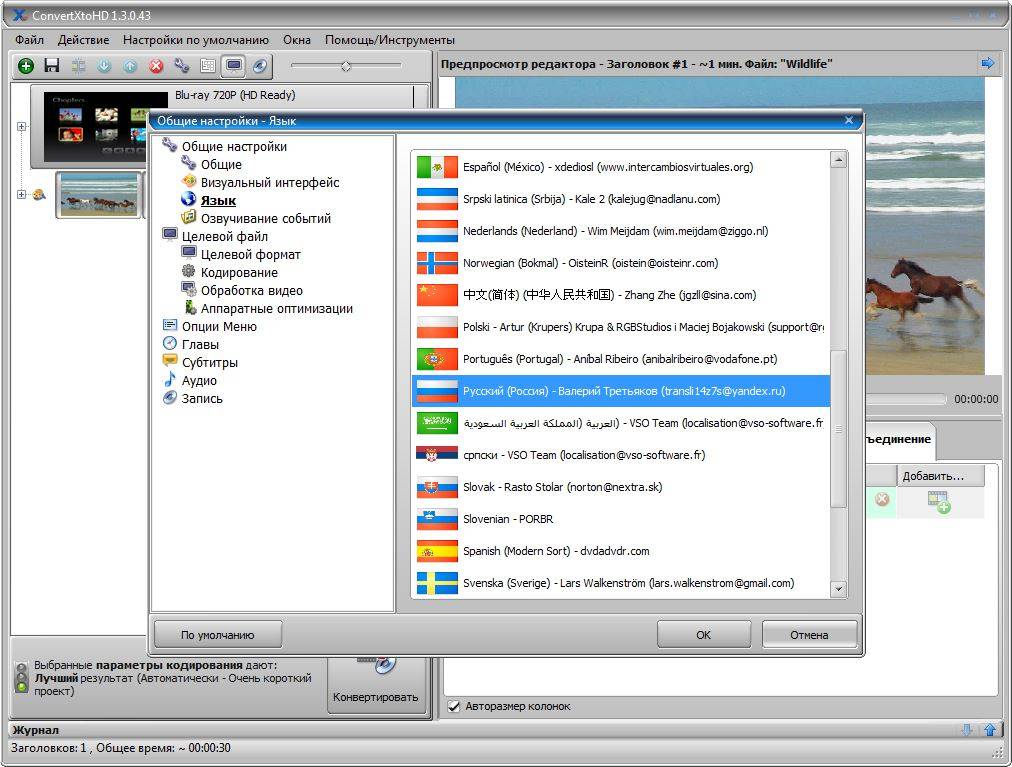Click the add video filmstrip plus icon
The height and width of the screenshot is (767, 1012).
tap(938, 502)
